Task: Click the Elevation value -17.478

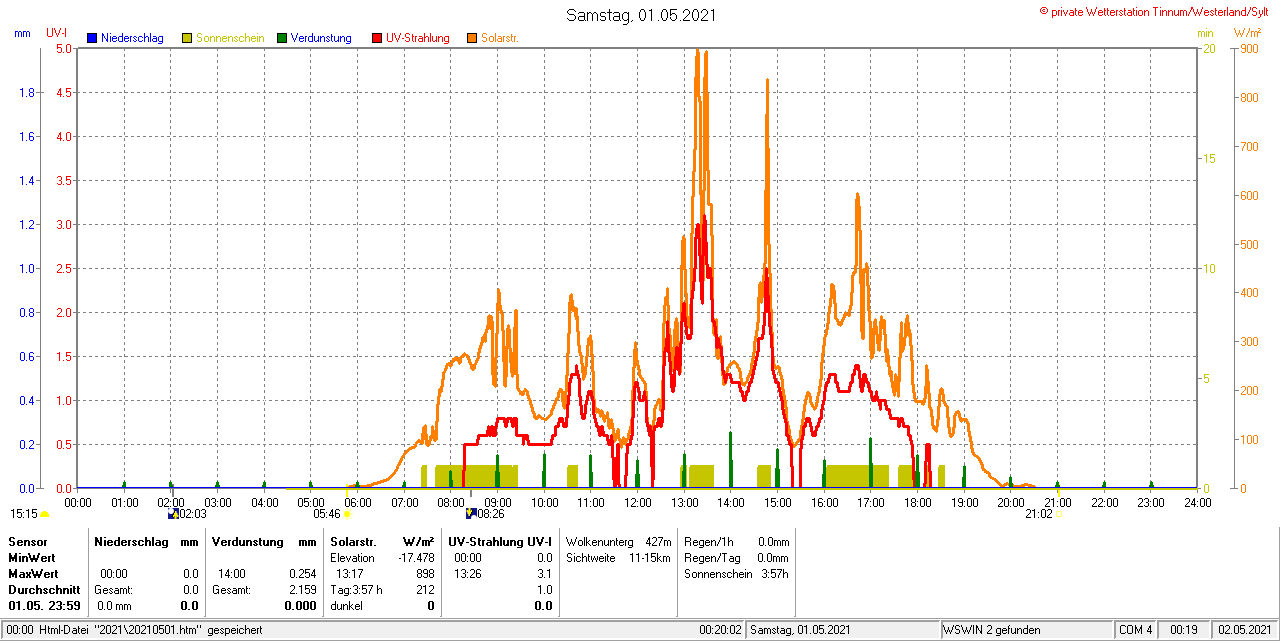Action: pos(415,557)
